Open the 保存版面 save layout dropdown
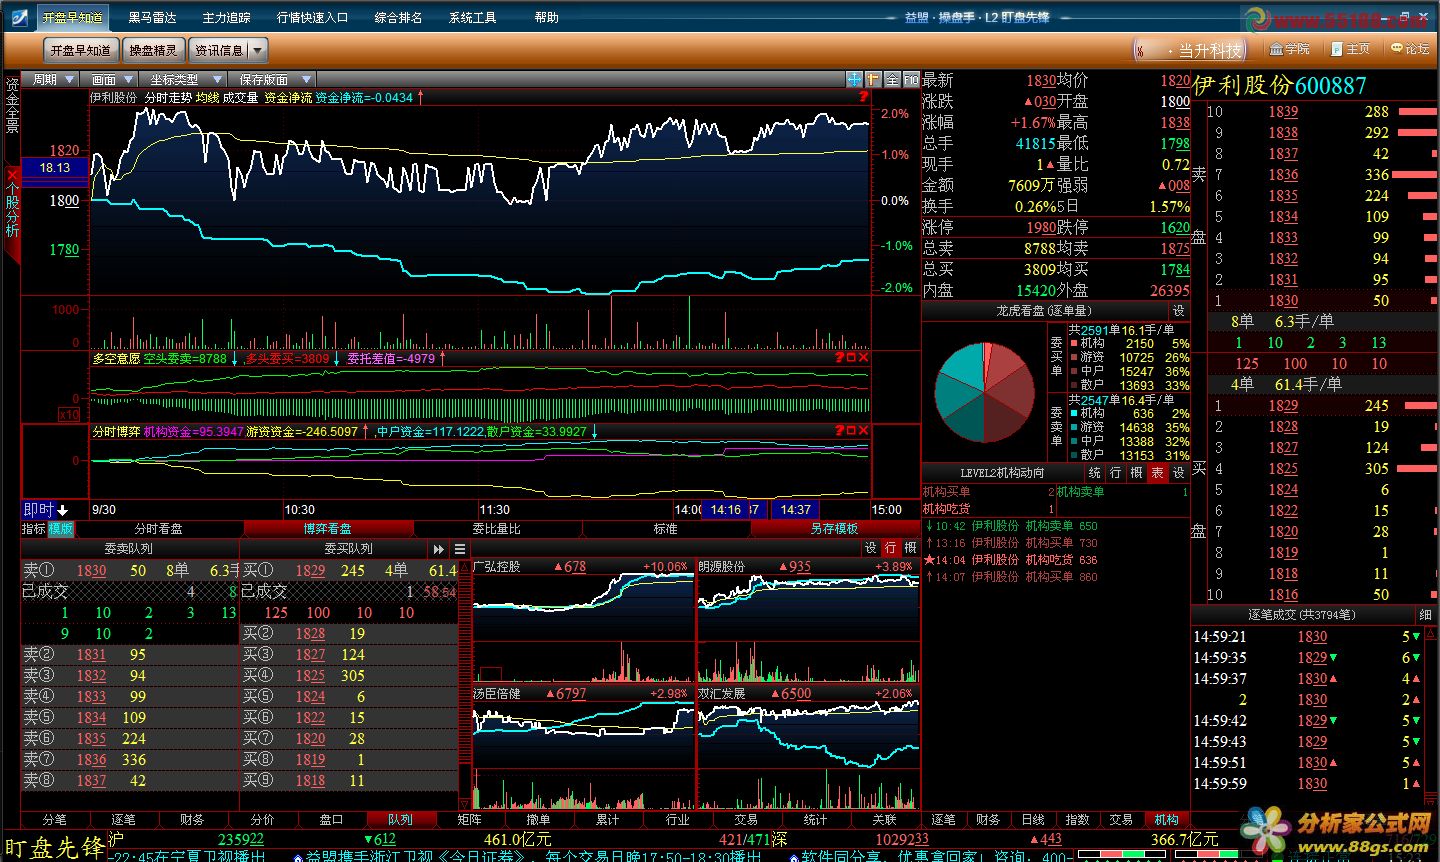The image size is (1440, 862). [272, 79]
